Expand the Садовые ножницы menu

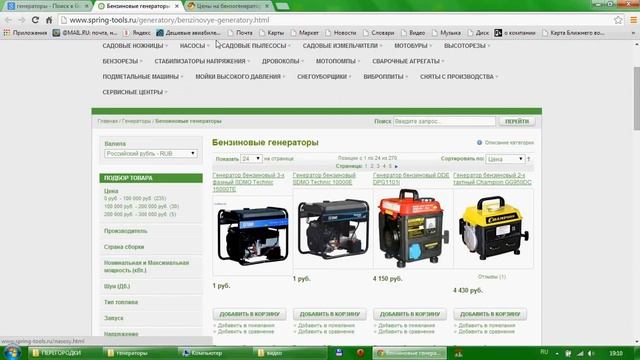[135, 46]
